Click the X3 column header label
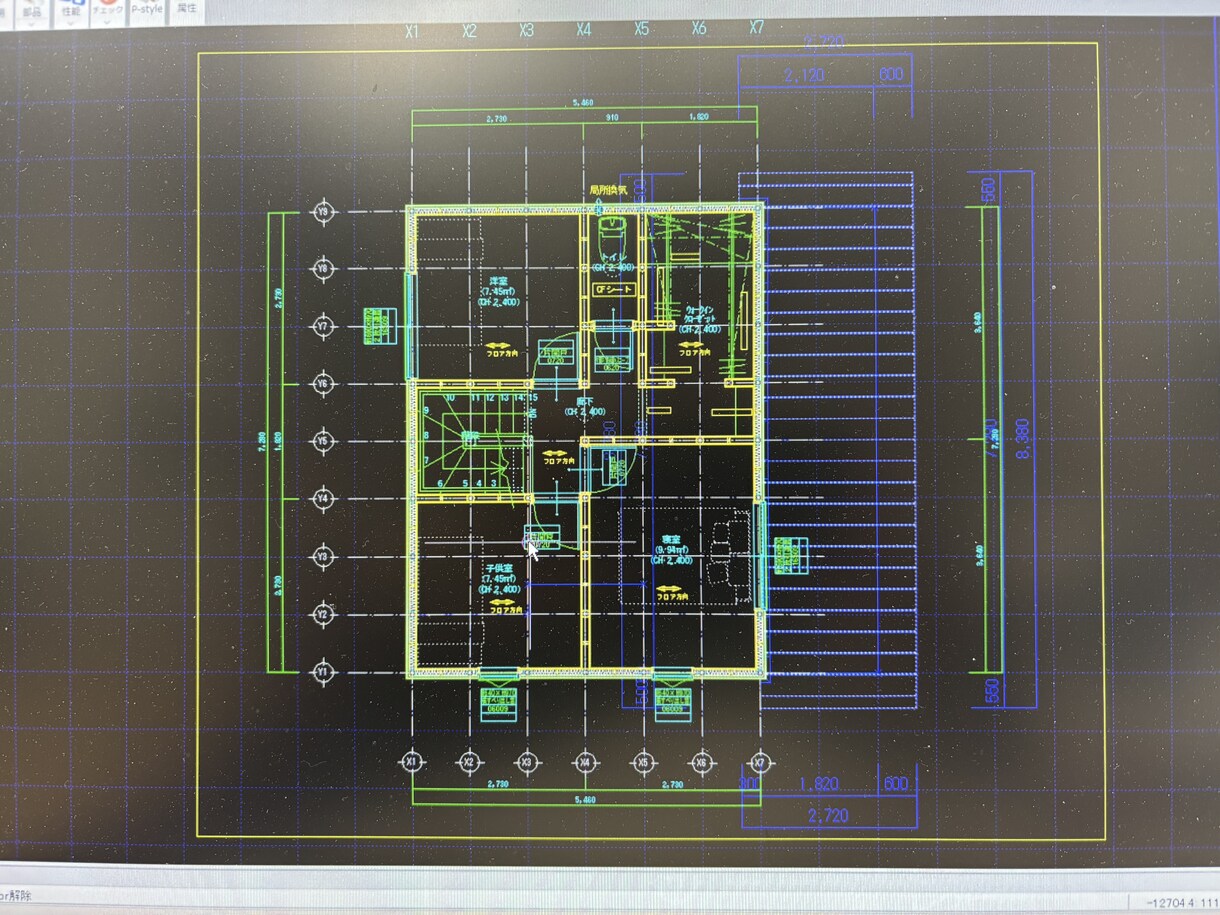The height and width of the screenshot is (915, 1220). pos(527,30)
